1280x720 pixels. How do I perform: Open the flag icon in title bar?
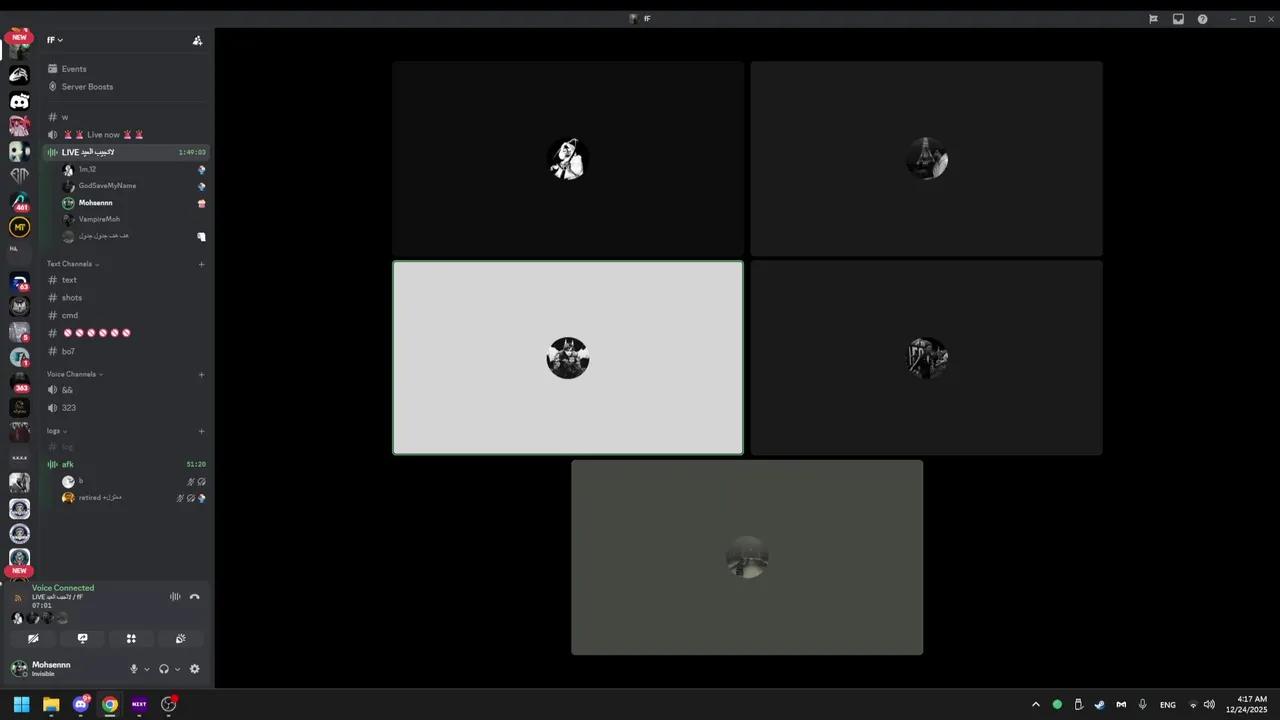1153,19
